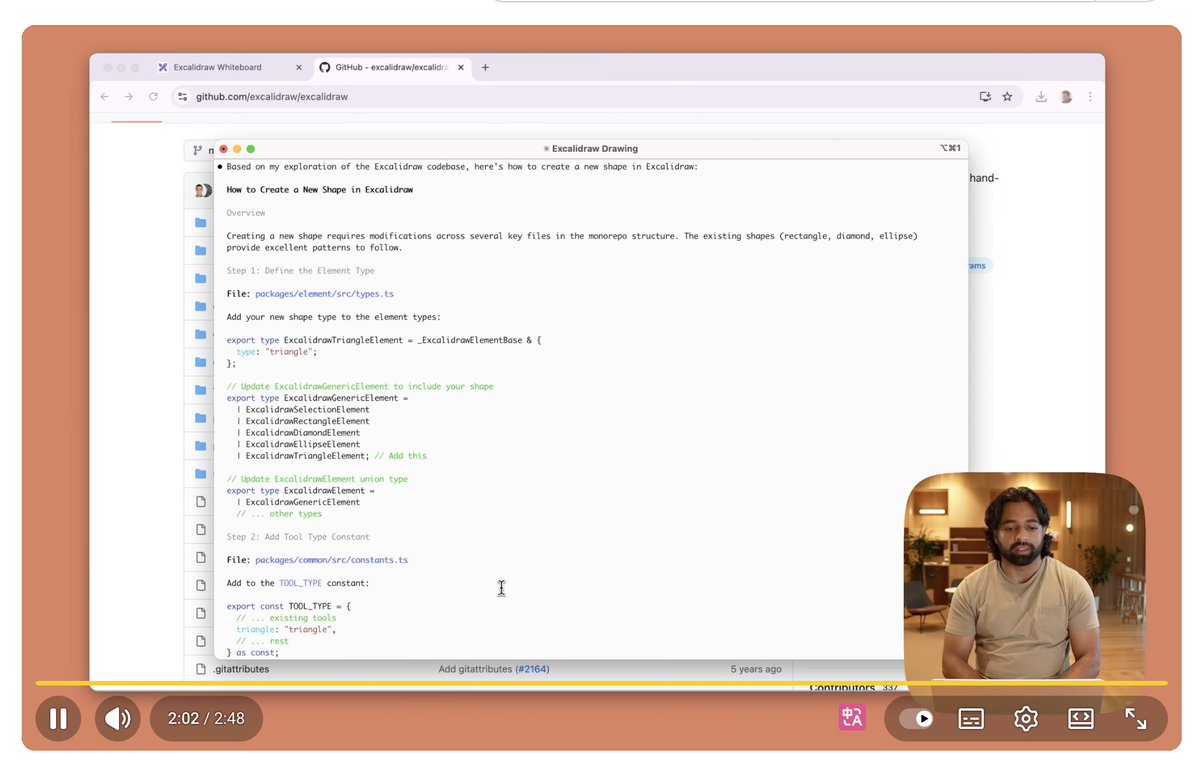This screenshot has height=769, width=1200.
Task: Click the 'ExcalidrawTriangleElement; // Add this' line
Action: [x=331, y=456]
